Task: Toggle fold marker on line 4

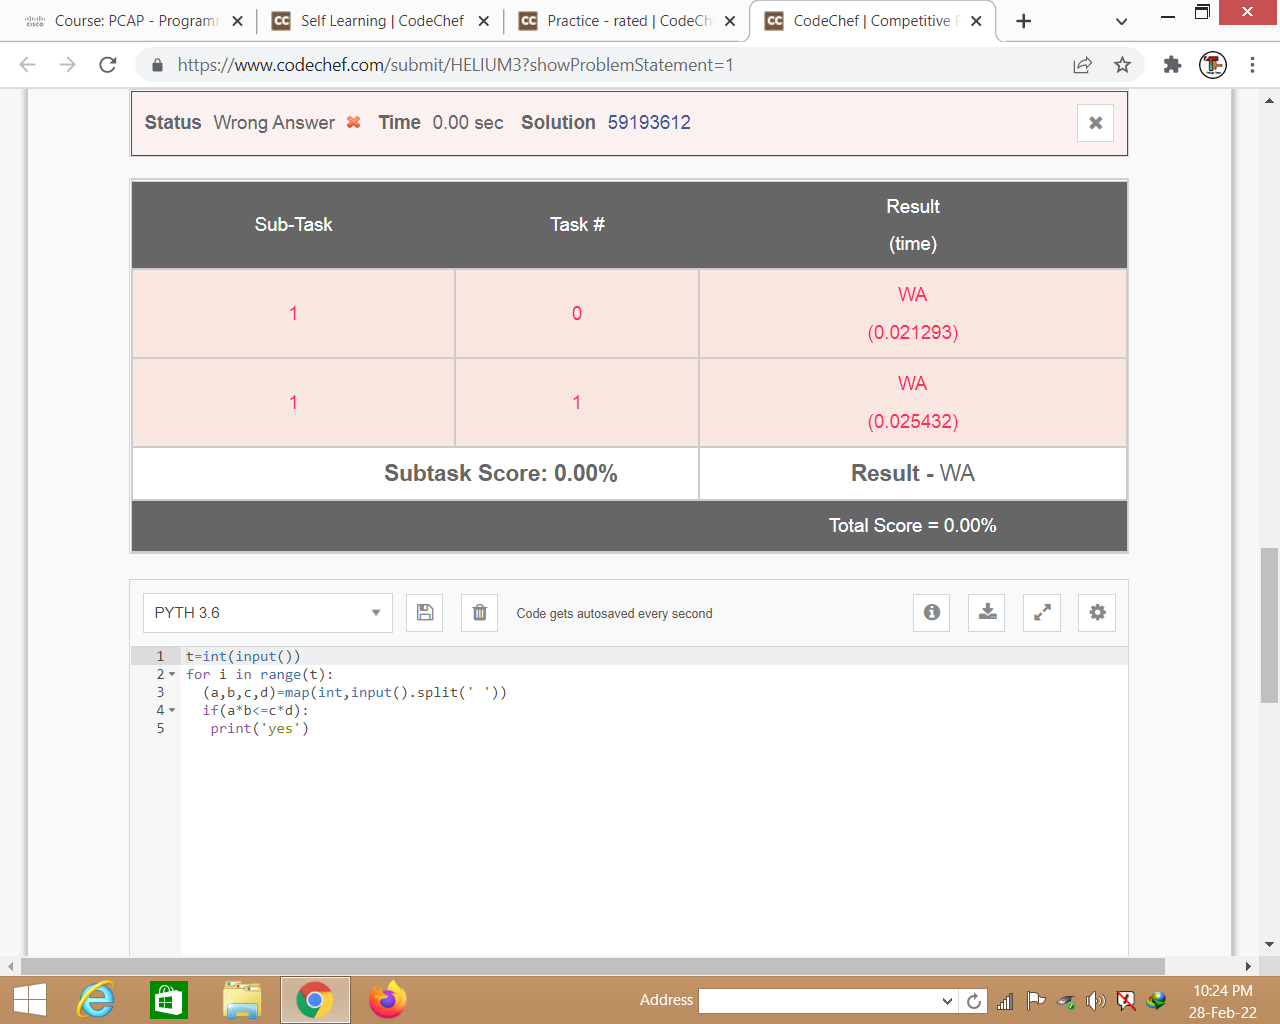Action: (x=171, y=710)
